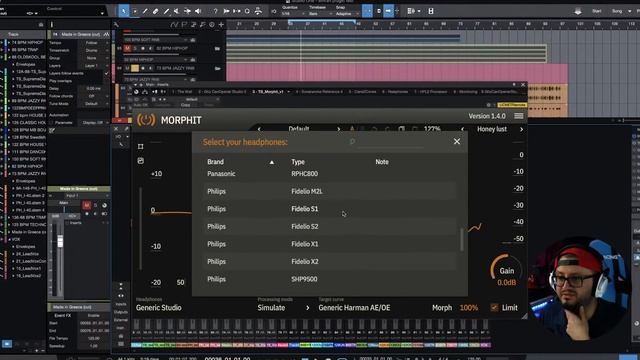
Task: Click the headphone search input field
Action: pyautogui.click(x=391, y=142)
